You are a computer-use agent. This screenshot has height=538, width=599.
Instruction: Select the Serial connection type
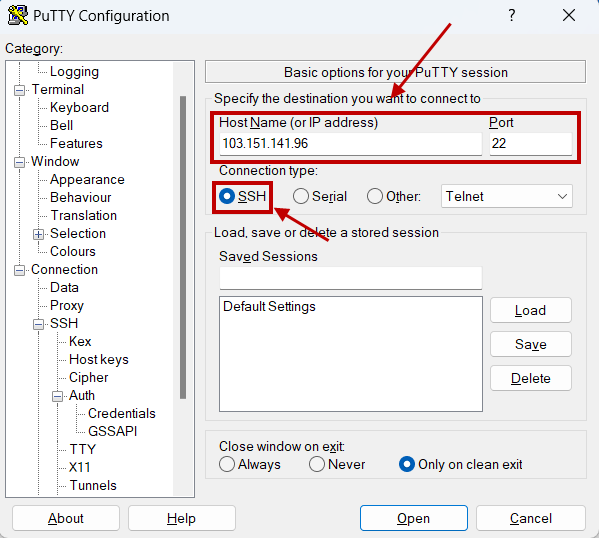(x=301, y=196)
